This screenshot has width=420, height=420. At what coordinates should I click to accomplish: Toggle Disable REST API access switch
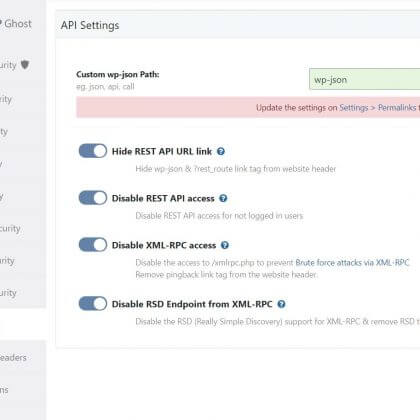93,198
